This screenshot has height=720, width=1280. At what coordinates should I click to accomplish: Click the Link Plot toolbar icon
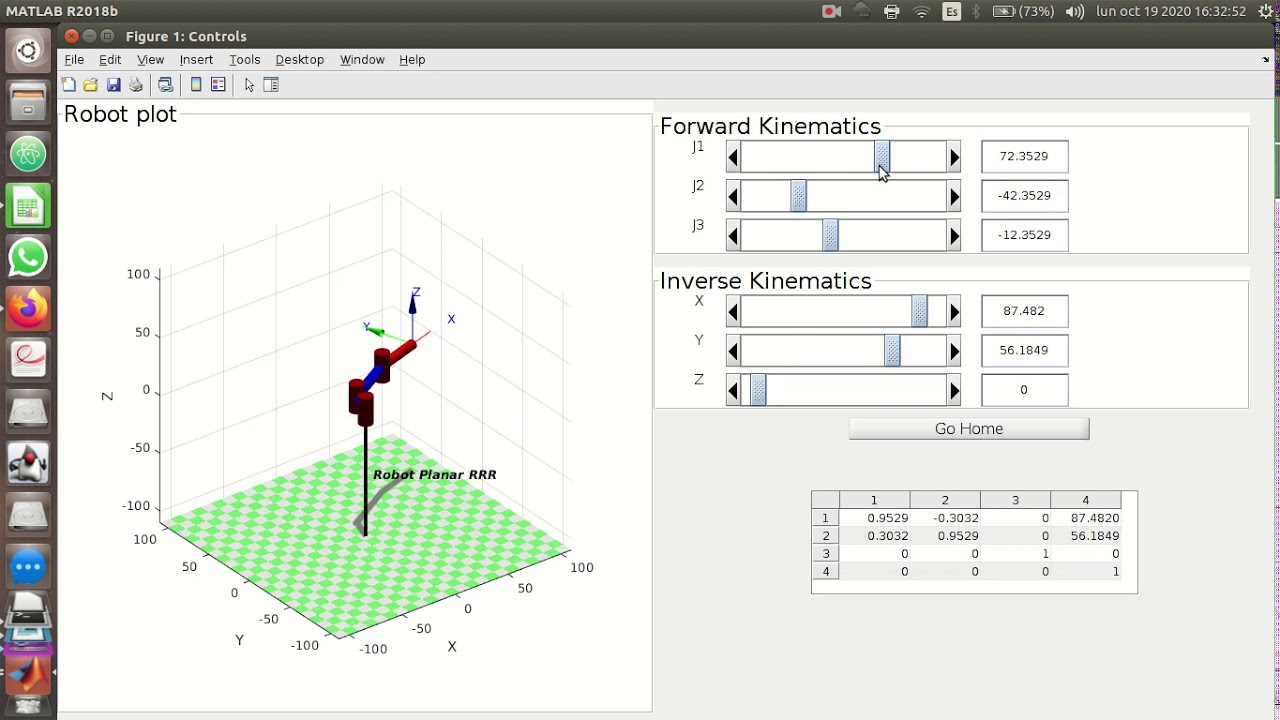(x=166, y=85)
